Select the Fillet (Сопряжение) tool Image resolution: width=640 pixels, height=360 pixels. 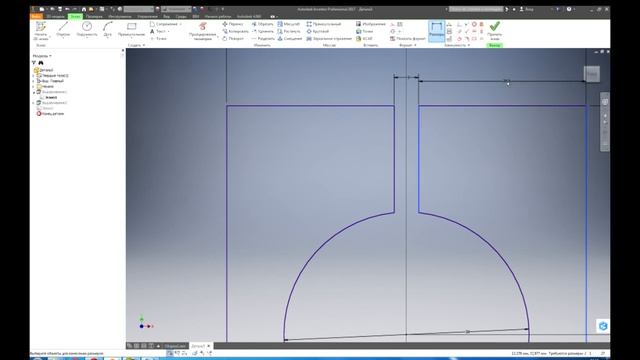click(165, 24)
